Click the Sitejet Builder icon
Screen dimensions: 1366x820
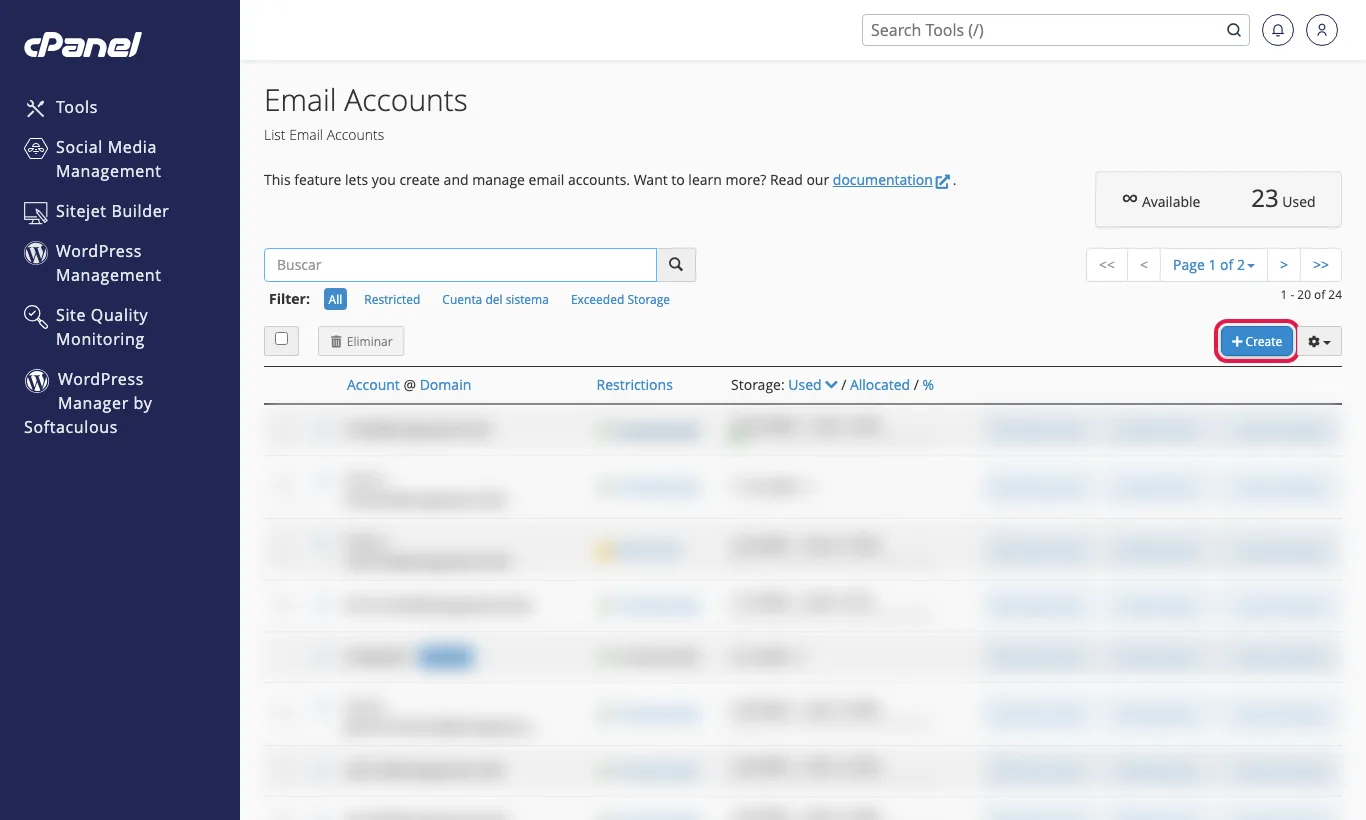[x=36, y=212]
